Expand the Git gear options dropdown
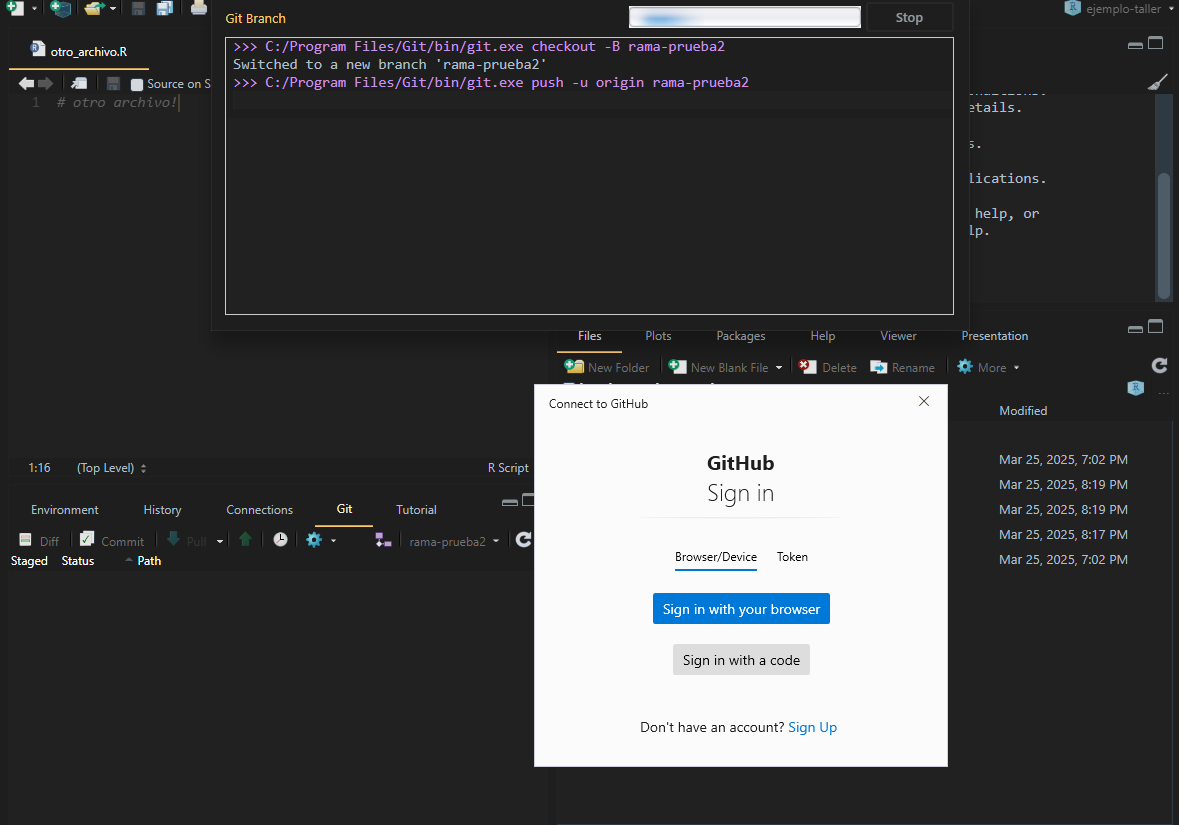The height and width of the screenshot is (825, 1179). [x=333, y=541]
